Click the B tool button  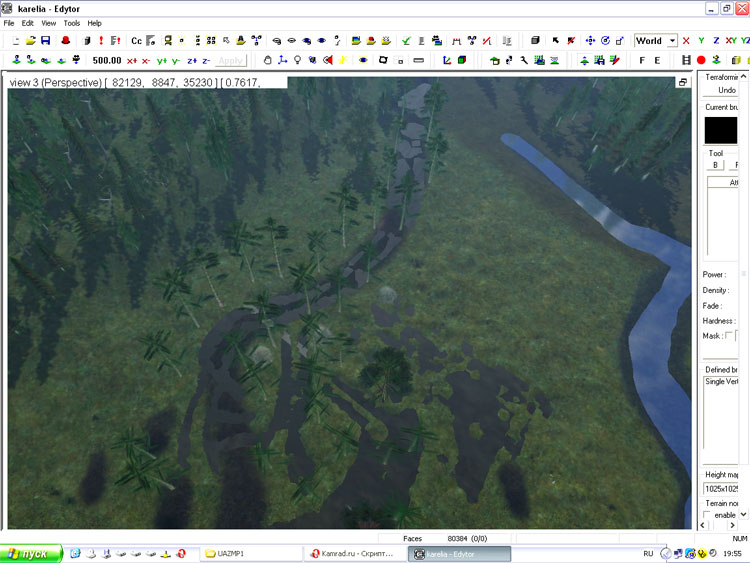click(x=716, y=165)
